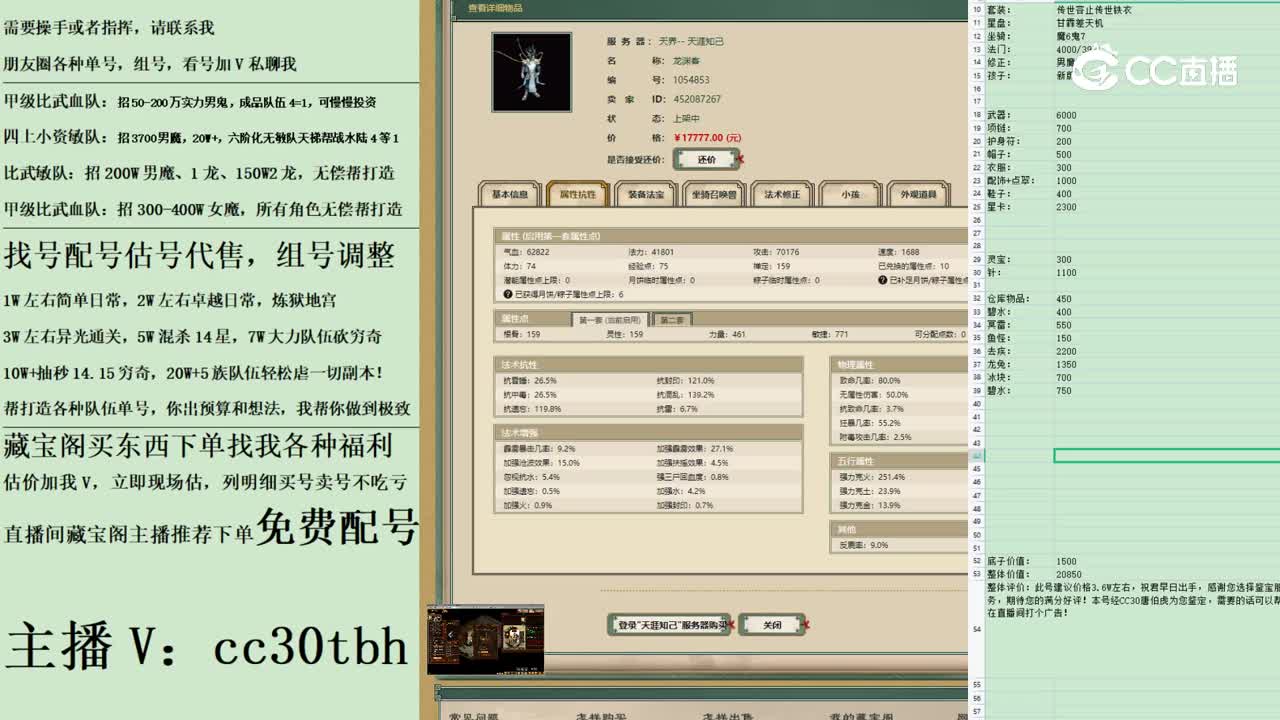Click the price ¥17777.00 (元)

click(708, 138)
